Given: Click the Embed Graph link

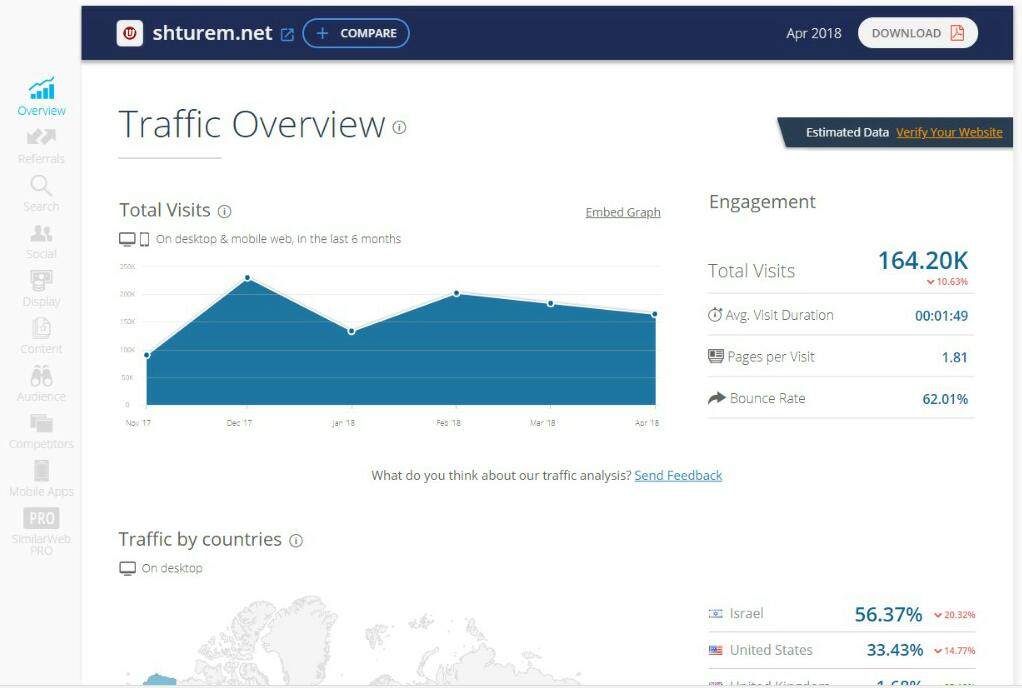Looking at the screenshot, I should coord(622,212).
